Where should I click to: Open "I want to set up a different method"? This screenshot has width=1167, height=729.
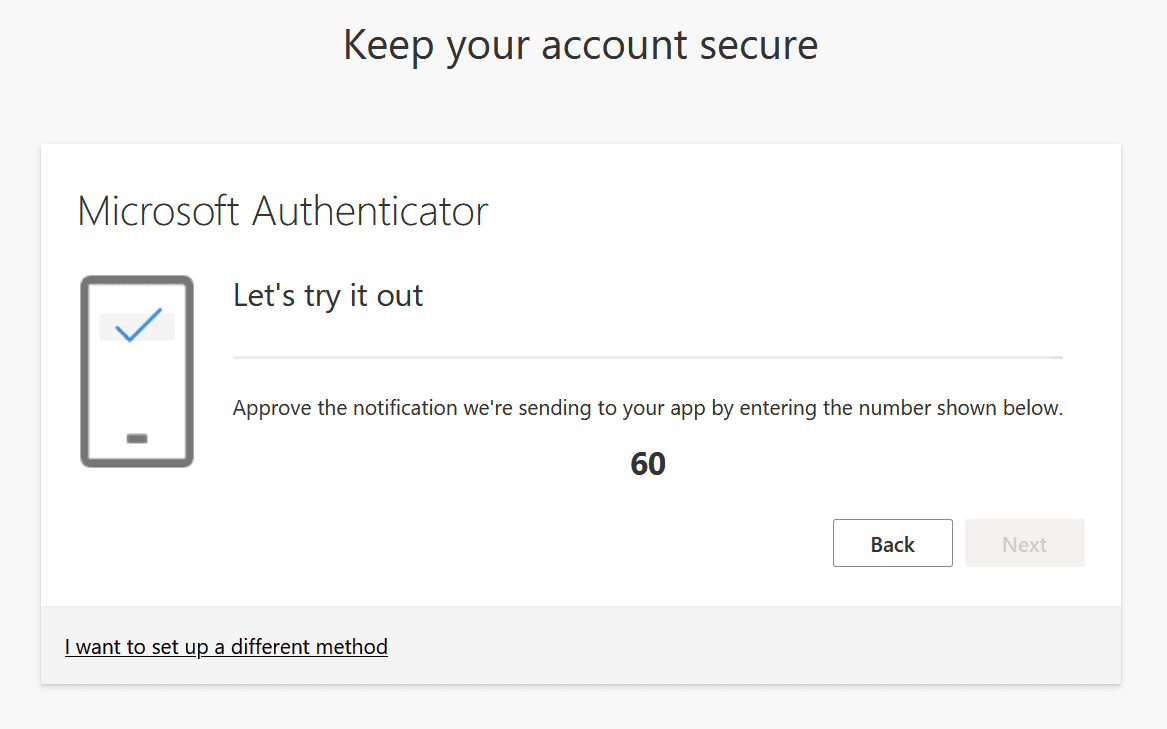(x=226, y=647)
